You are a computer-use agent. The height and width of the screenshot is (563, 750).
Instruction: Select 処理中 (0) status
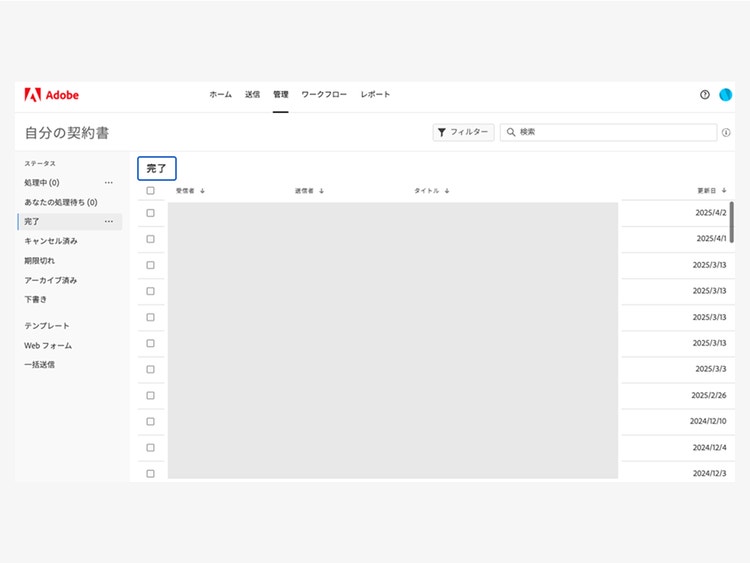(x=42, y=183)
